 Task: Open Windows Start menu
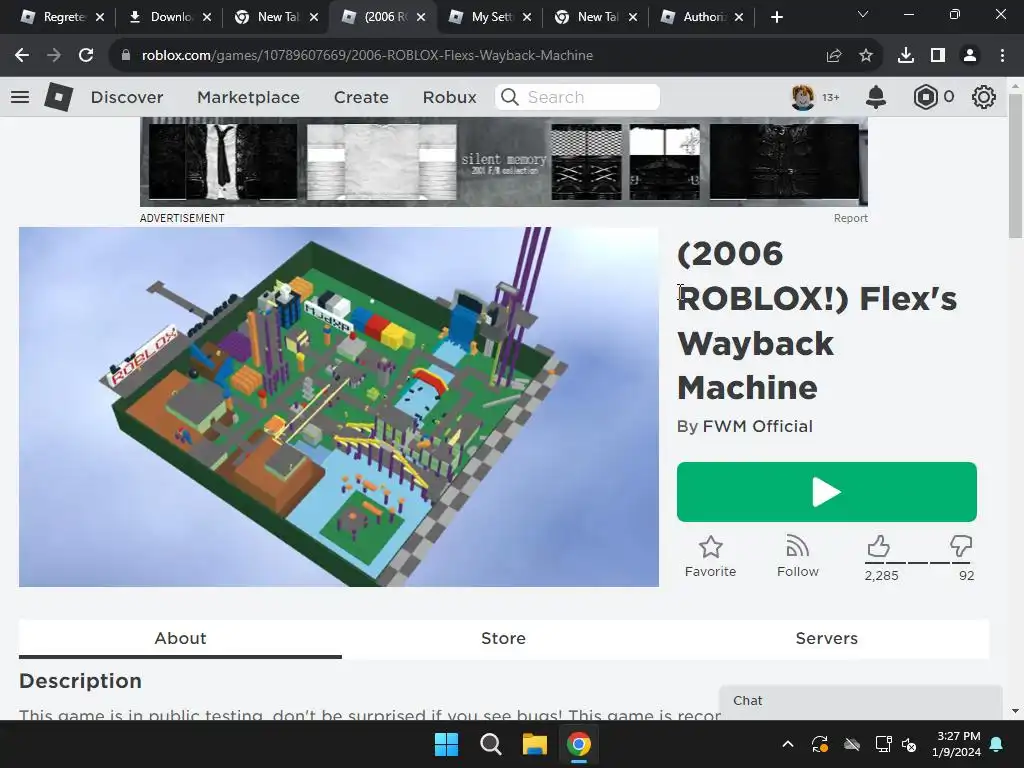[x=447, y=744]
